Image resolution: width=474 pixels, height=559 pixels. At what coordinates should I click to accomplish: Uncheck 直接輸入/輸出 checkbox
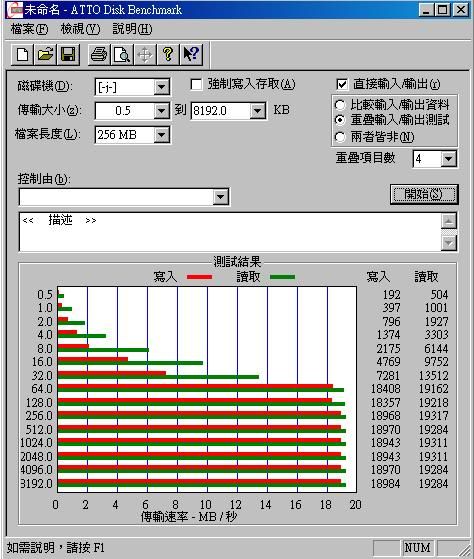pyautogui.click(x=342, y=84)
